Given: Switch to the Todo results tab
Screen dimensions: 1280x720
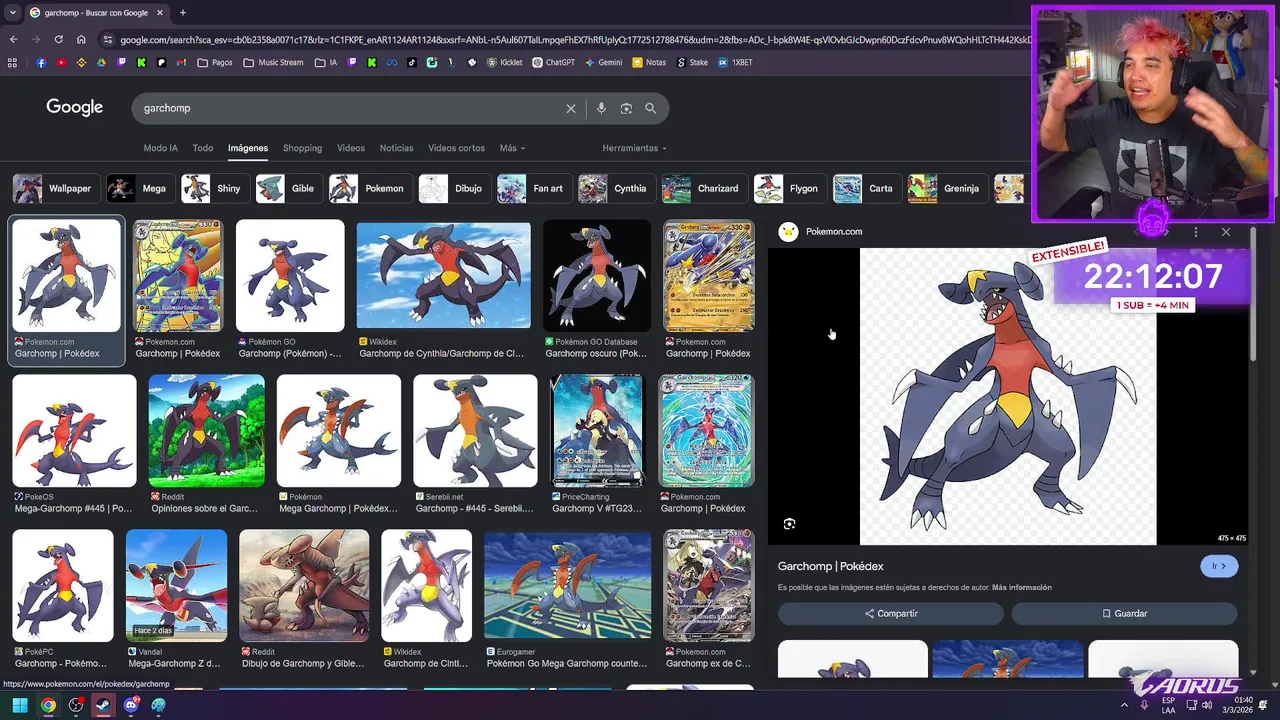Looking at the screenshot, I should click(203, 148).
